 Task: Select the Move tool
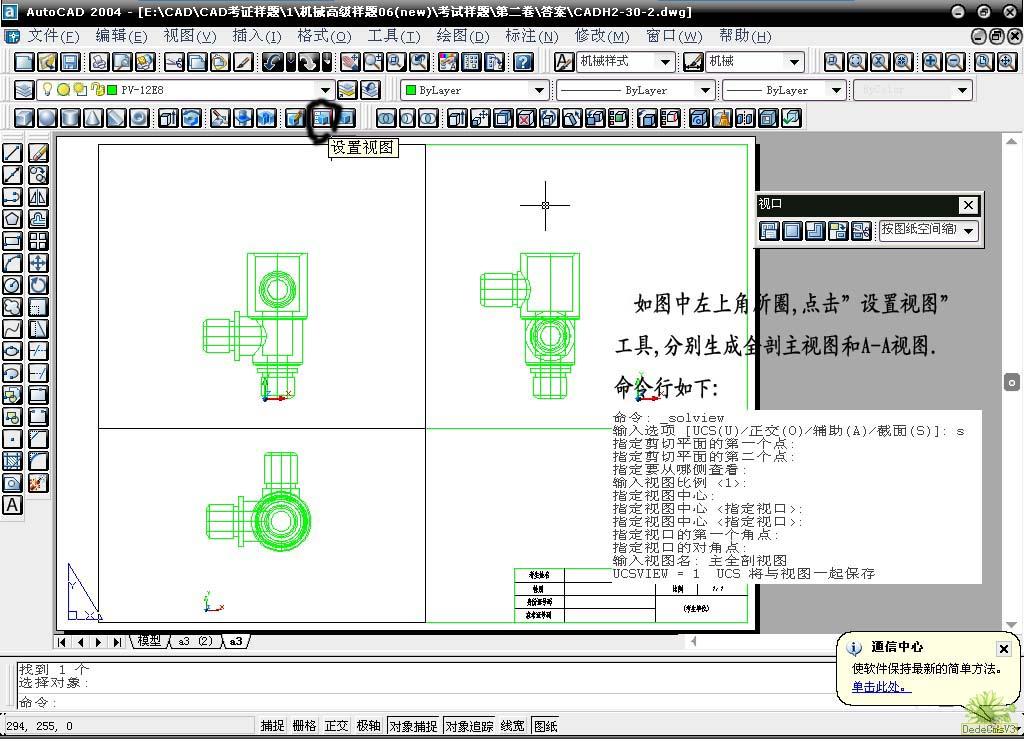(x=38, y=263)
